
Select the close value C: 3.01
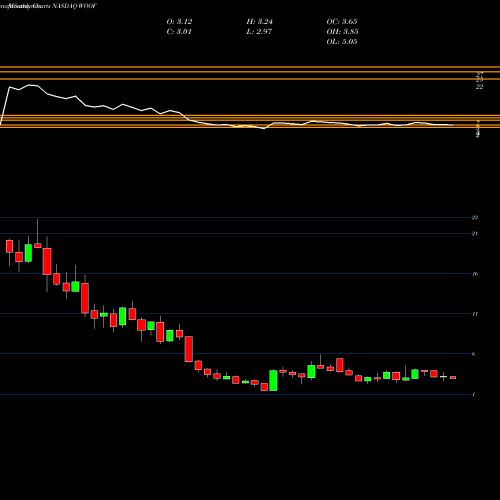179,32
